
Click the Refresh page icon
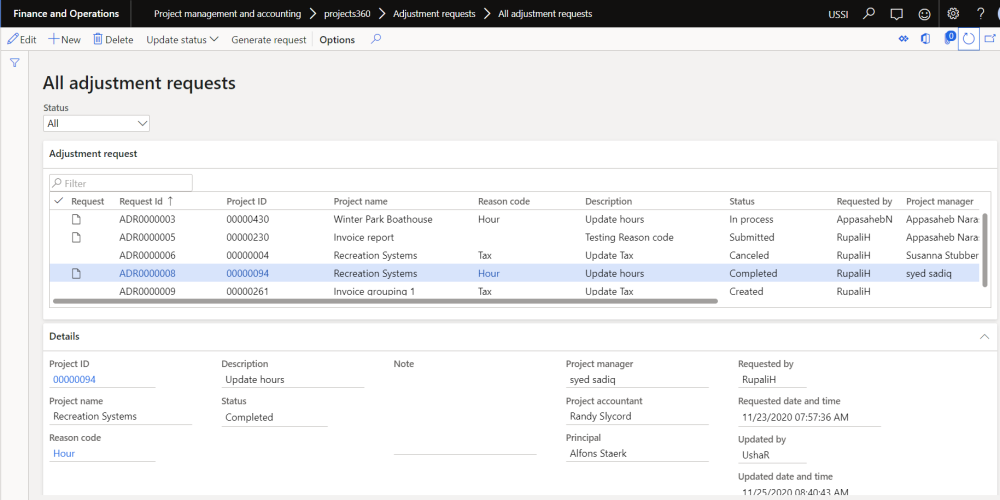click(x=968, y=39)
